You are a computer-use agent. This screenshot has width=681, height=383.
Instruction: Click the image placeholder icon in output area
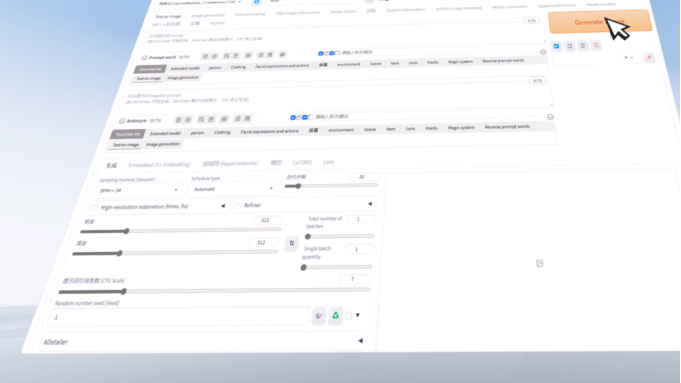[x=539, y=263]
